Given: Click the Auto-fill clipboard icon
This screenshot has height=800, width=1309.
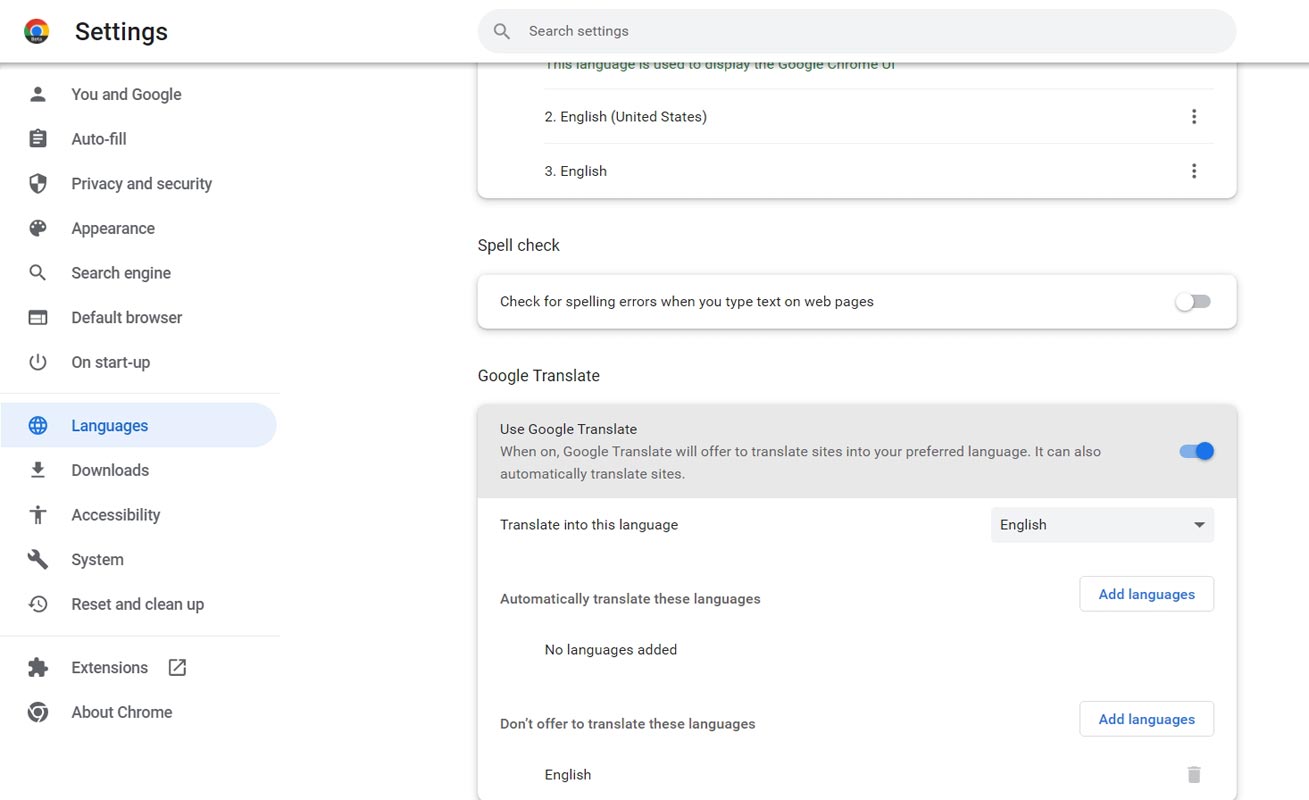Looking at the screenshot, I should [38, 139].
